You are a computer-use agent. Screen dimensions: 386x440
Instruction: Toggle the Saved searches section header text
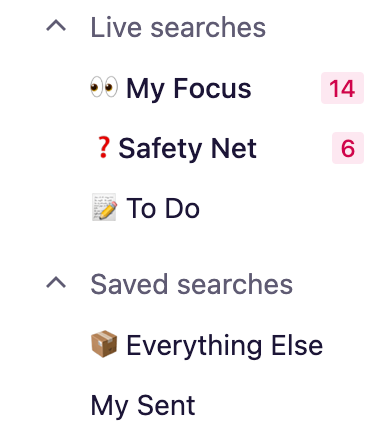tap(192, 284)
